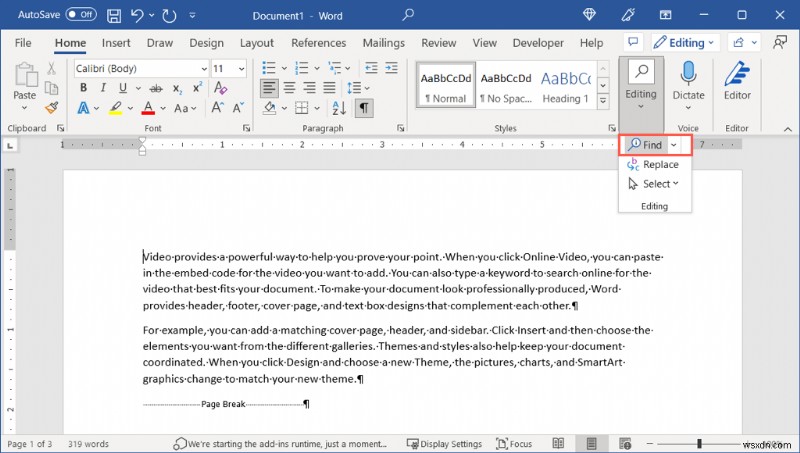Open the File tab

pos(23,43)
